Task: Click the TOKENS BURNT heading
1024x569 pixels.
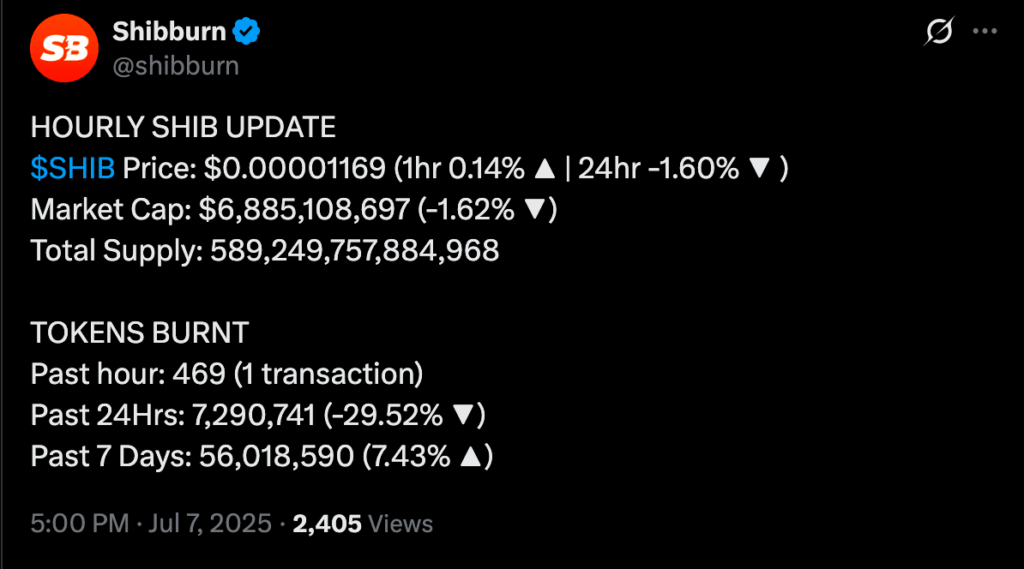Action: point(140,333)
